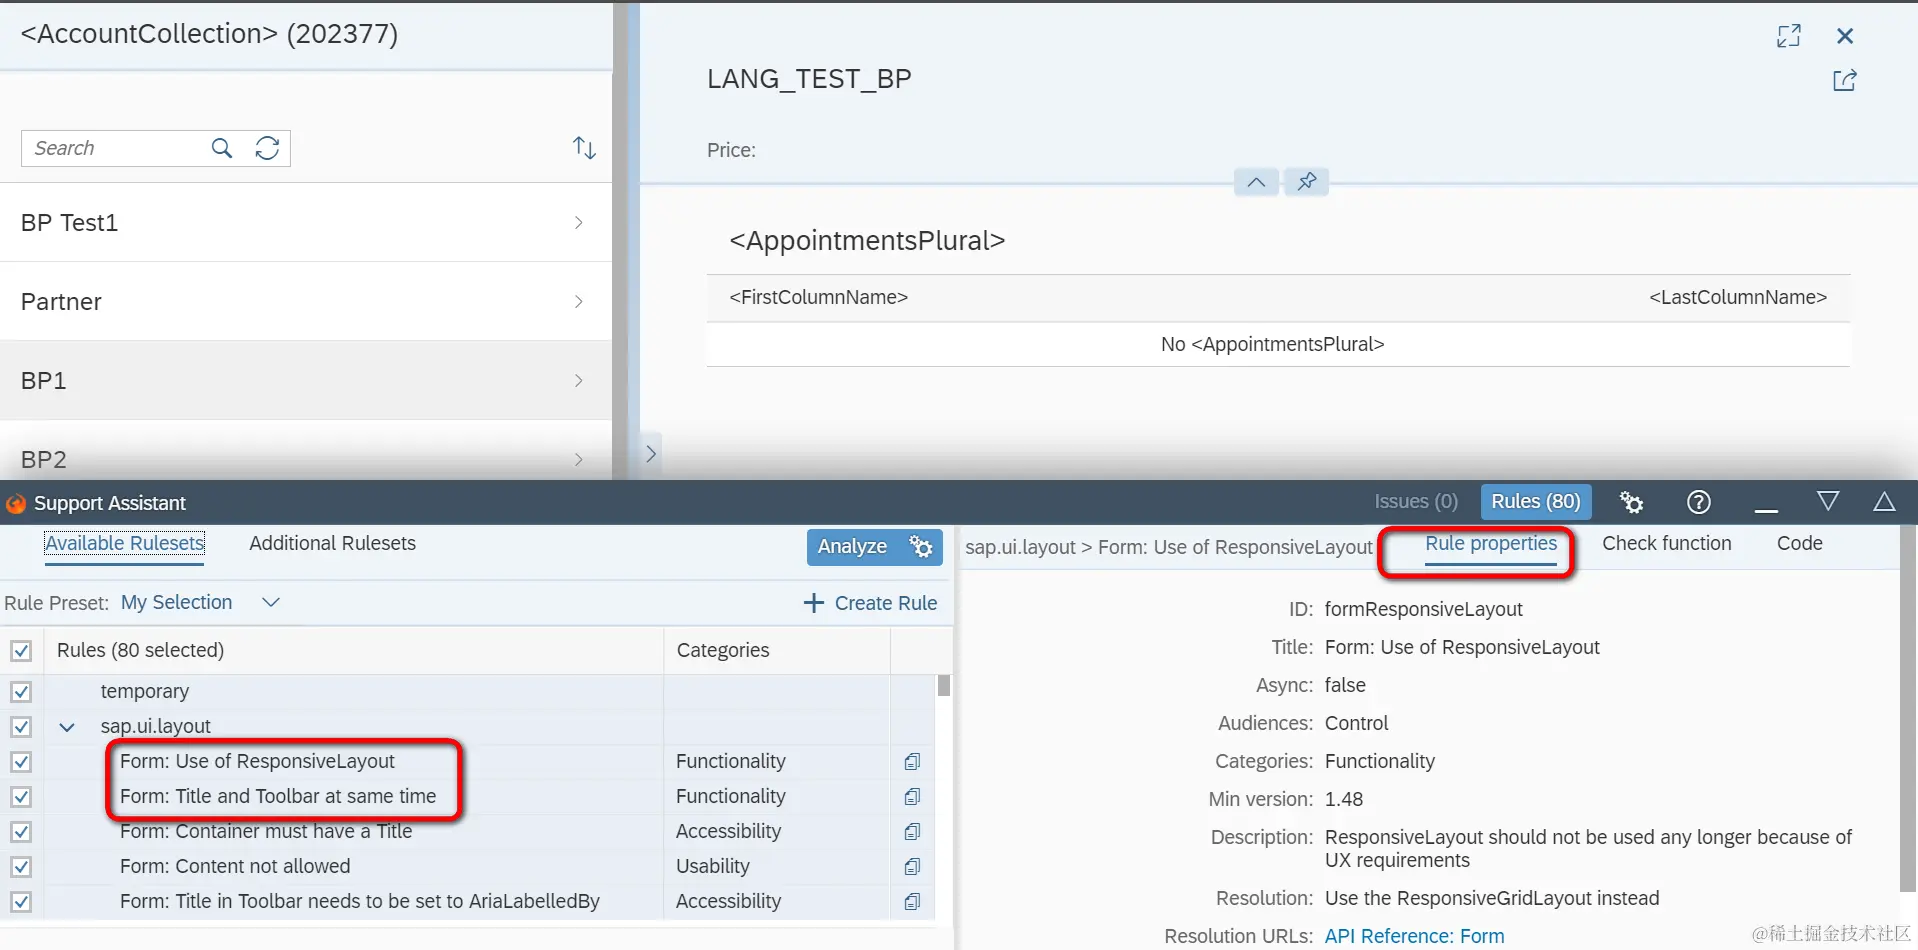The width and height of the screenshot is (1918, 950).
Task: Open Support Assistant help icon
Action: point(1698,502)
